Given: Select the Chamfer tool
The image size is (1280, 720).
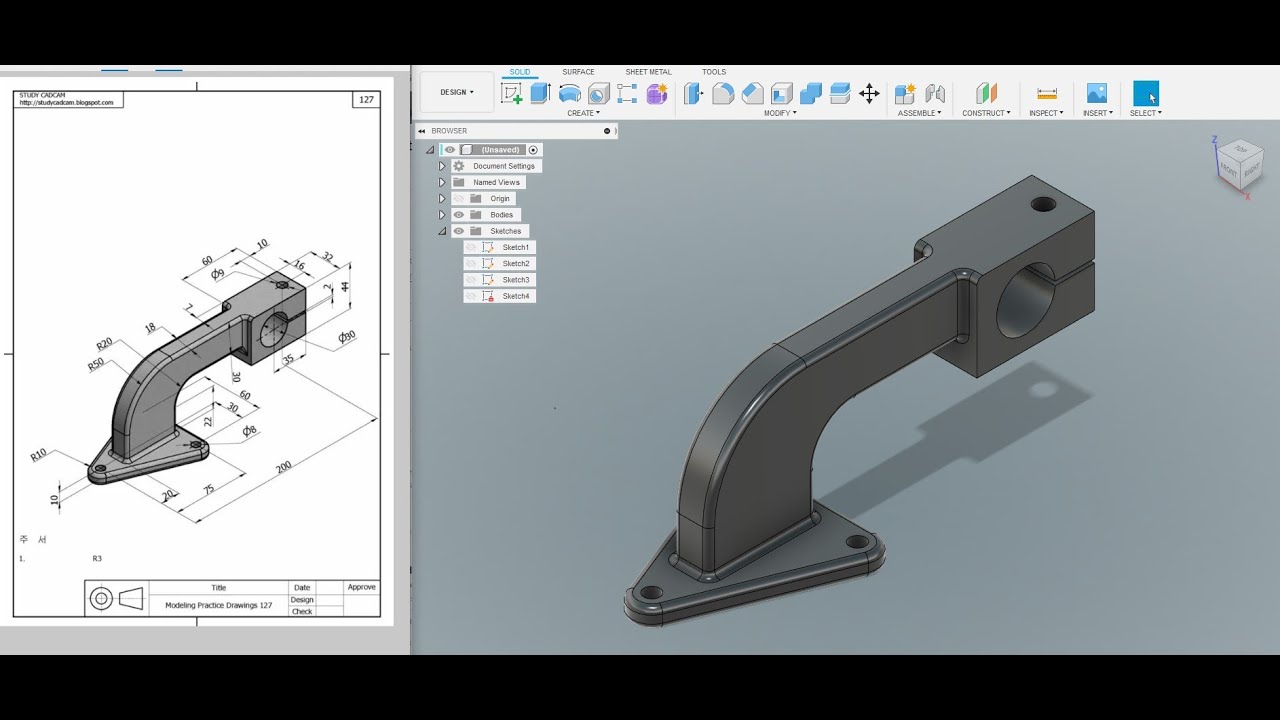Looking at the screenshot, I should pyautogui.click(x=752, y=94).
